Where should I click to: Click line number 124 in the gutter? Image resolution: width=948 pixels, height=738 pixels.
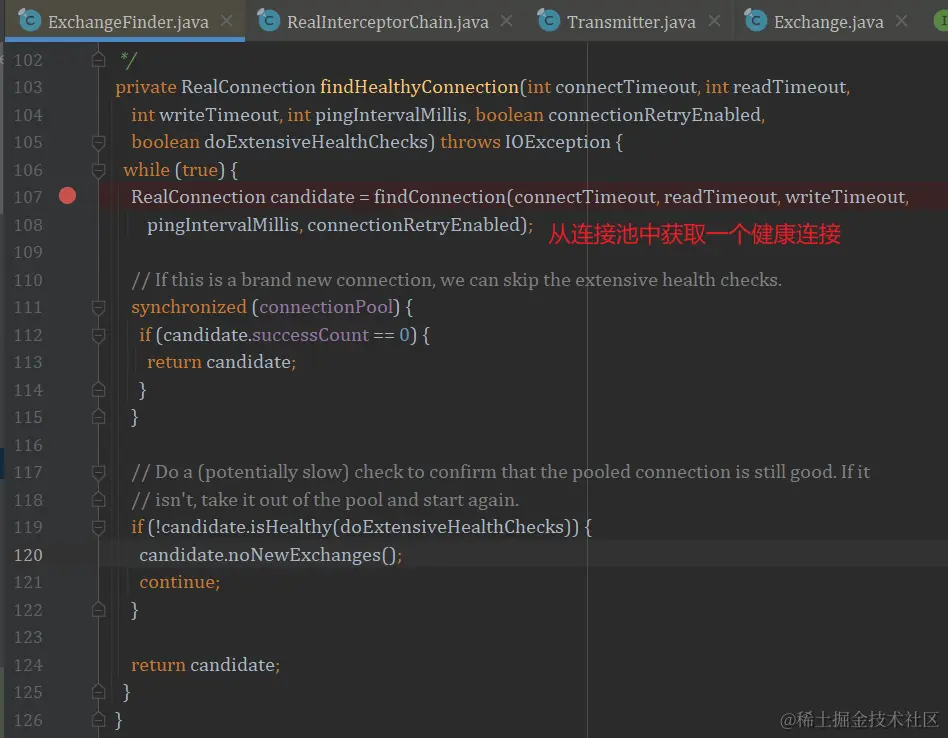tap(28, 665)
